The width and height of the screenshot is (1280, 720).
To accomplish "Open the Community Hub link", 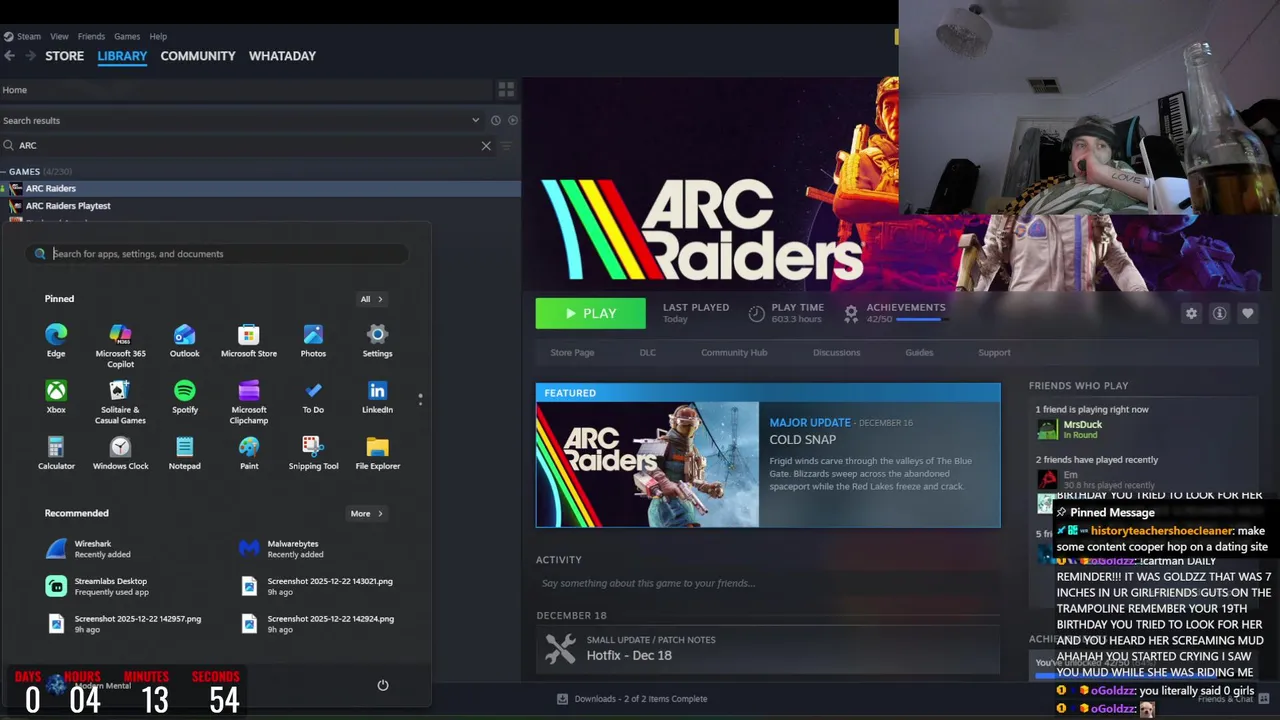I will point(734,352).
